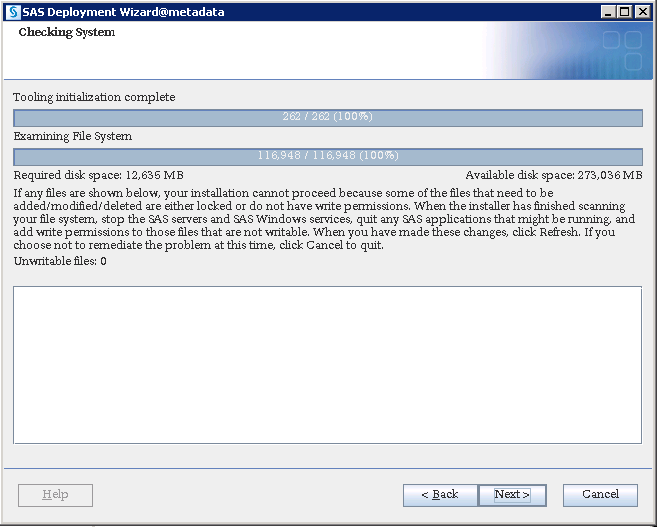Select the 'Required disk space: 12,635 MB' text
Viewport: 657px width, 527px height.
point(98,175)
